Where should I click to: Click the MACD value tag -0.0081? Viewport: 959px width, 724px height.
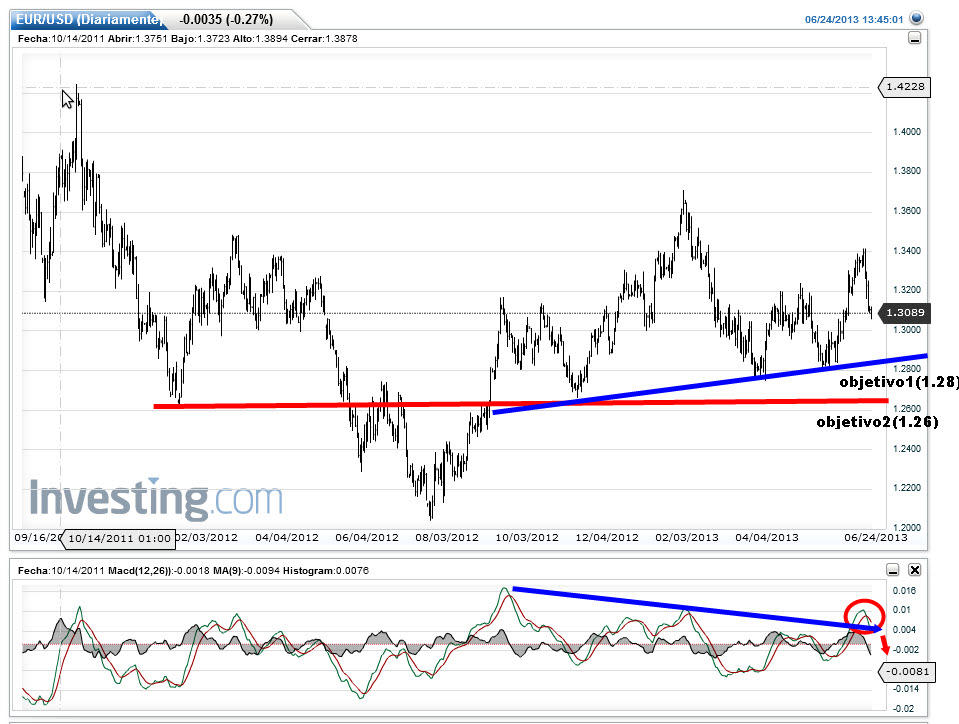(909, 672)
